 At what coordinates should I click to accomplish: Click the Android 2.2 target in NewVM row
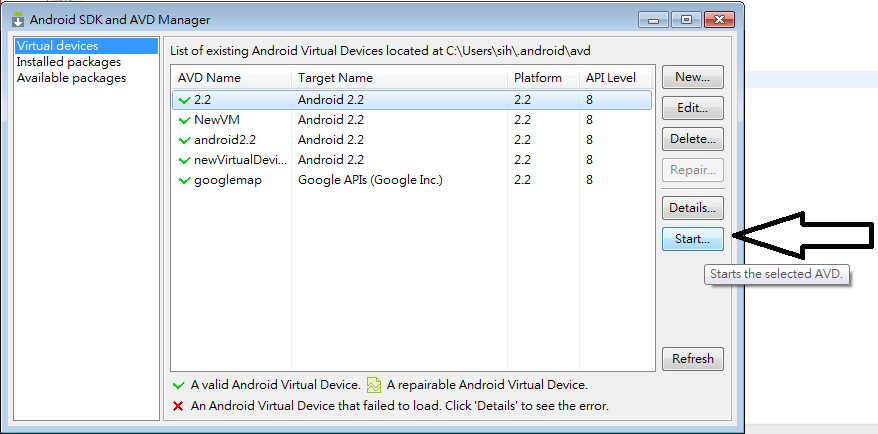tap(330, 120)
